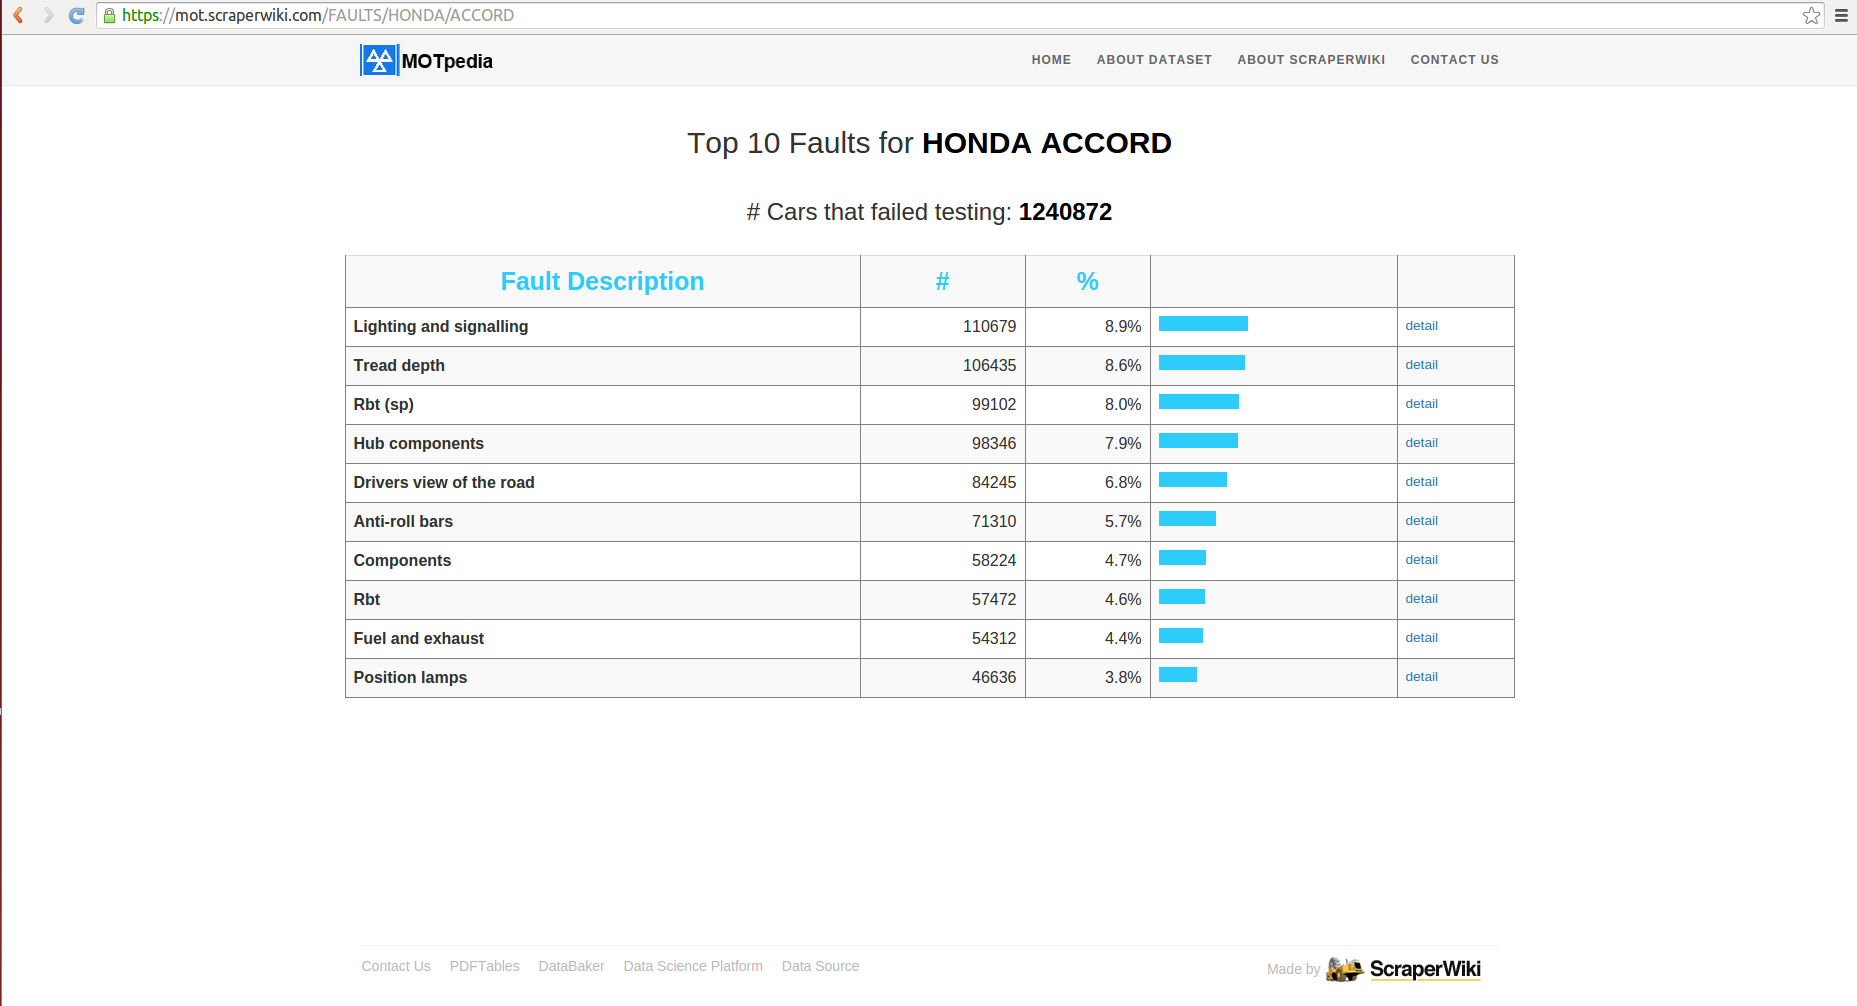Open detail for Tread depth
The image size is (1857, 1006).
1421,365
